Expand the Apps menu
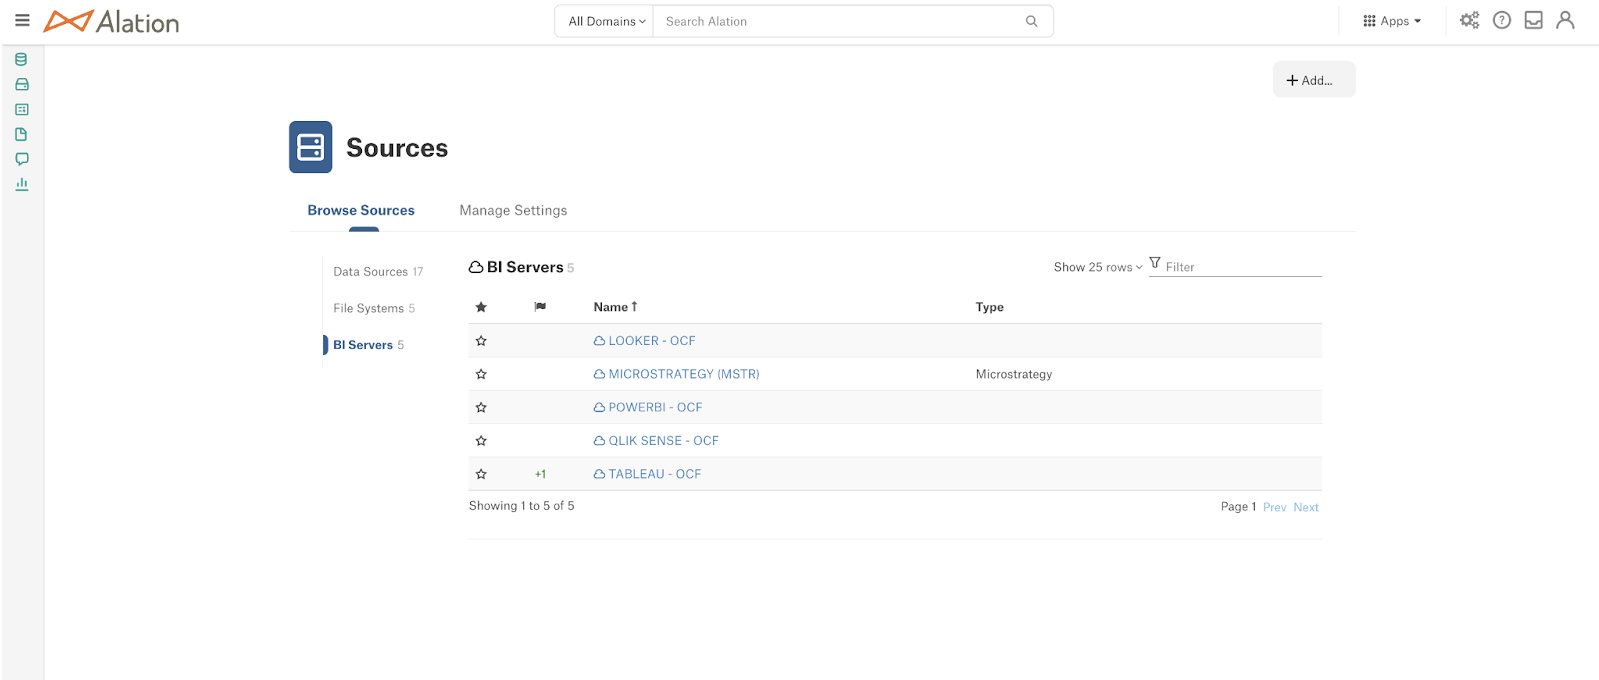1599x680 pixels. click(x=1392, y=21)
